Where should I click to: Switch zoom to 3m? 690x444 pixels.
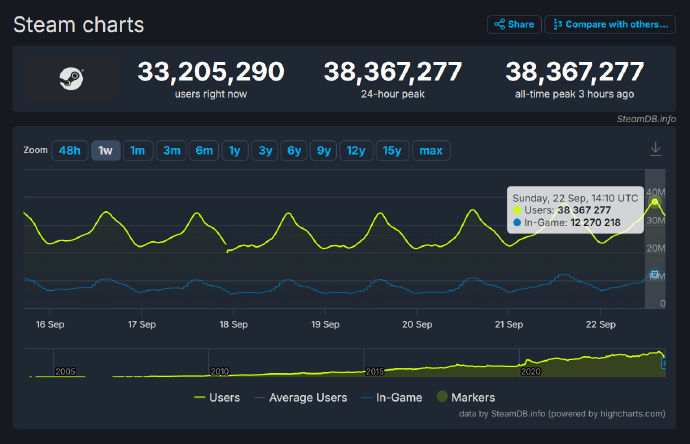172,150
